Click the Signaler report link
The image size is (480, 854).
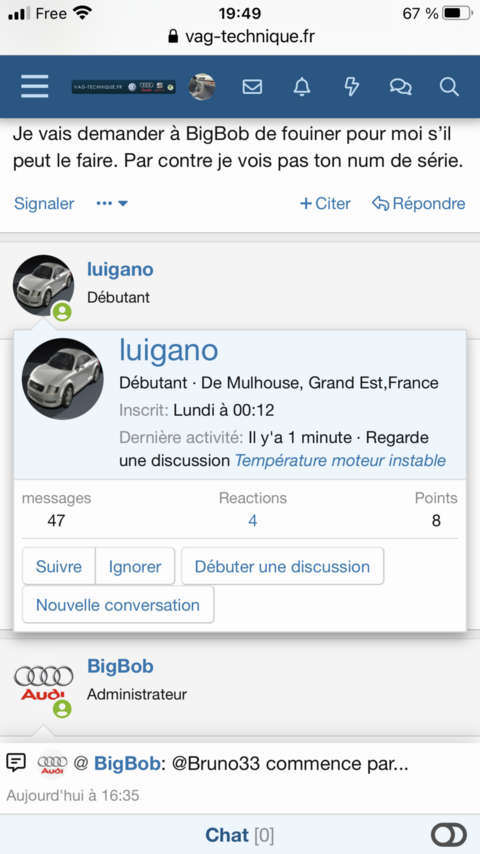tap(44, 204)
